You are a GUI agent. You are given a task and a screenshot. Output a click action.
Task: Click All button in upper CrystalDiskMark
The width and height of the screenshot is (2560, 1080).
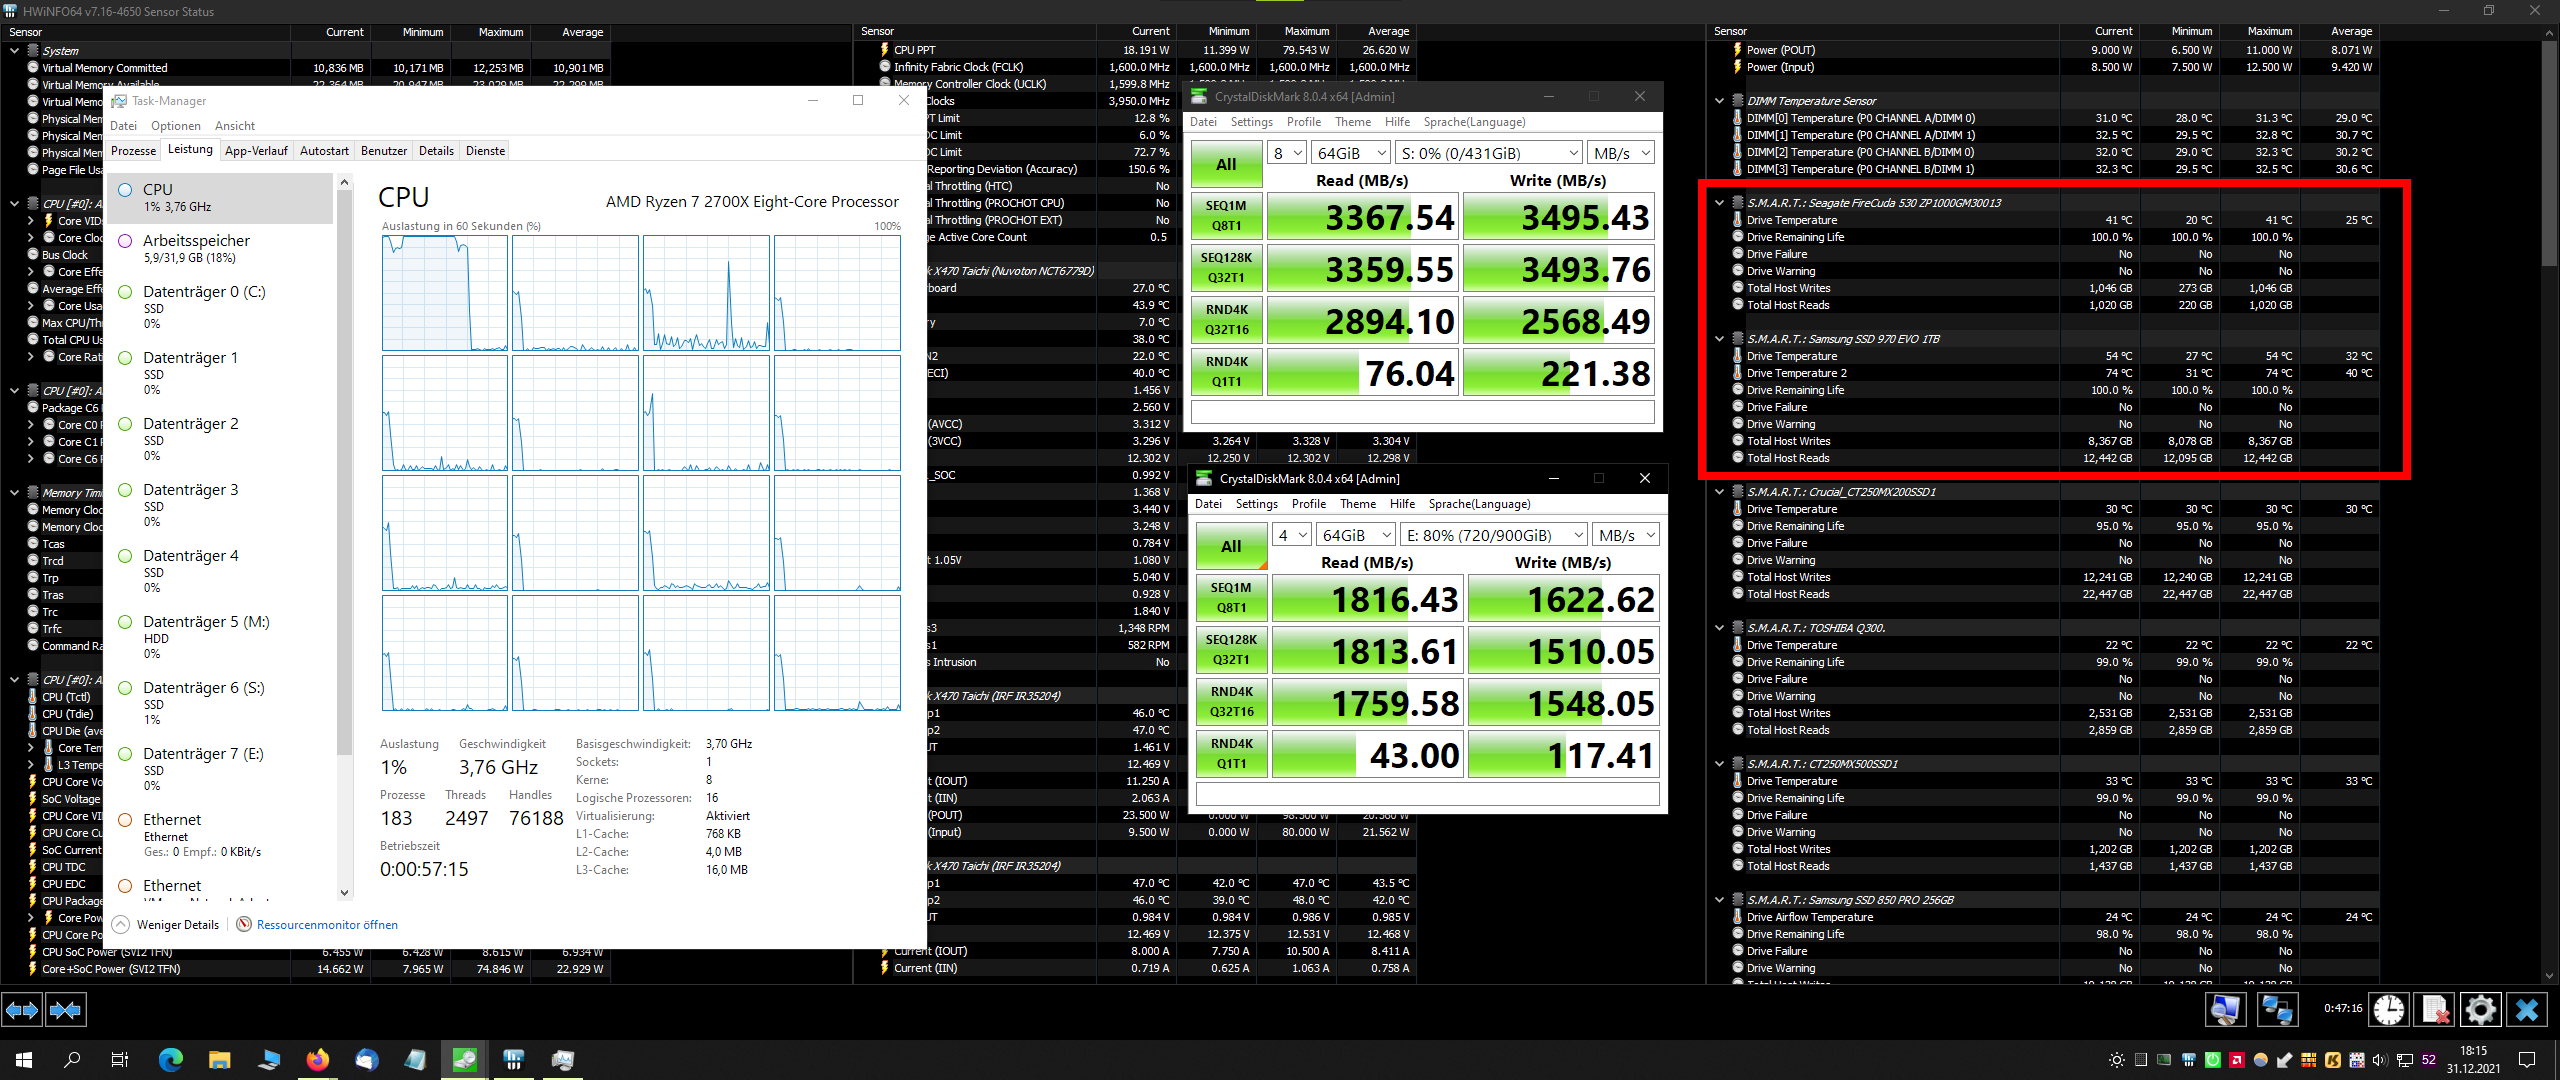point(1226,164)
